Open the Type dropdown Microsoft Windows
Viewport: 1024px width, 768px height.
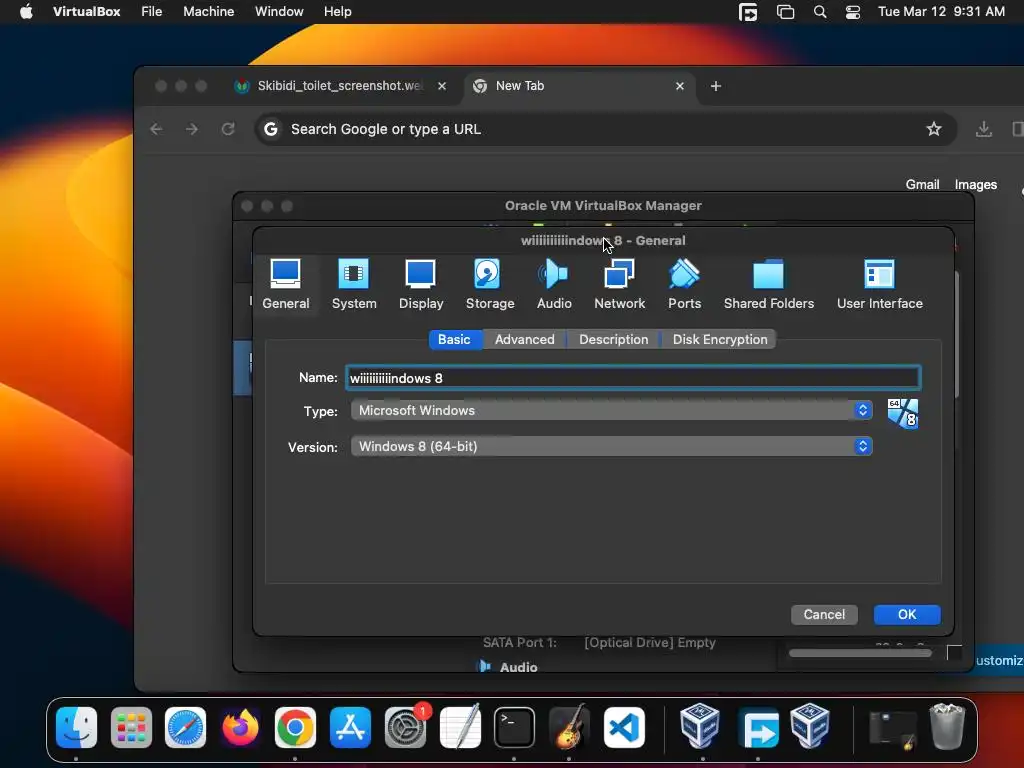[611, 410]
